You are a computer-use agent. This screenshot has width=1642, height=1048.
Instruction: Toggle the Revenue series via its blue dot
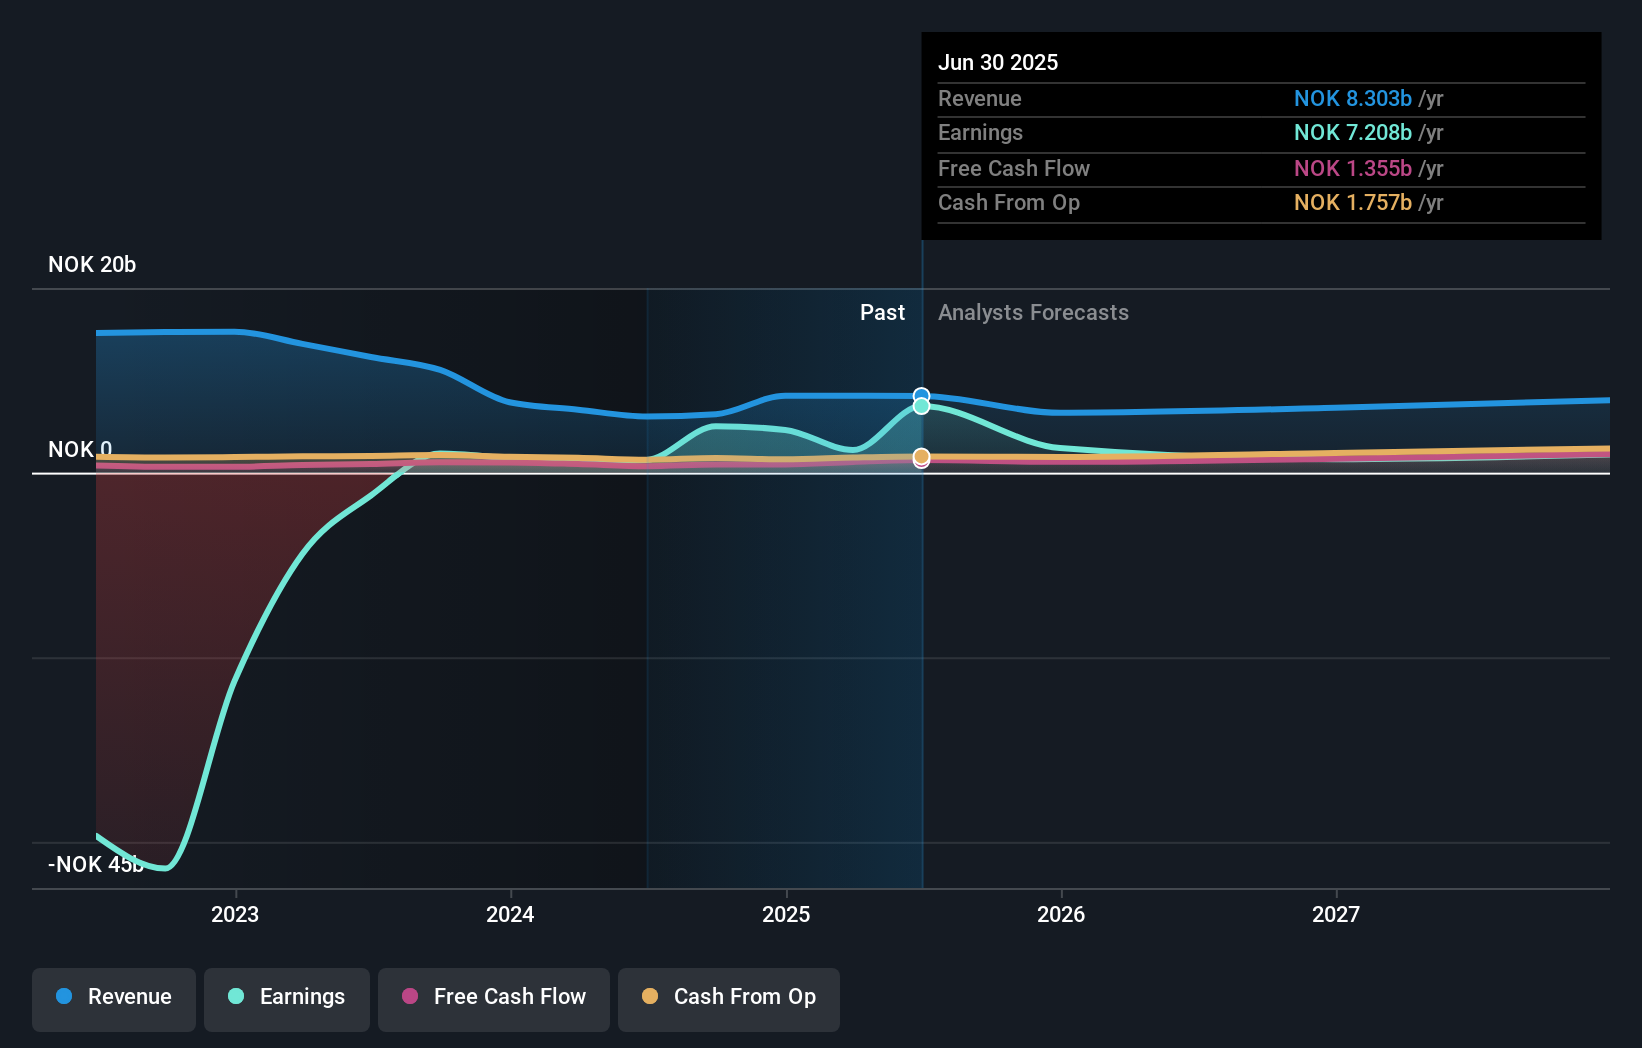click(x=63, y=997)
